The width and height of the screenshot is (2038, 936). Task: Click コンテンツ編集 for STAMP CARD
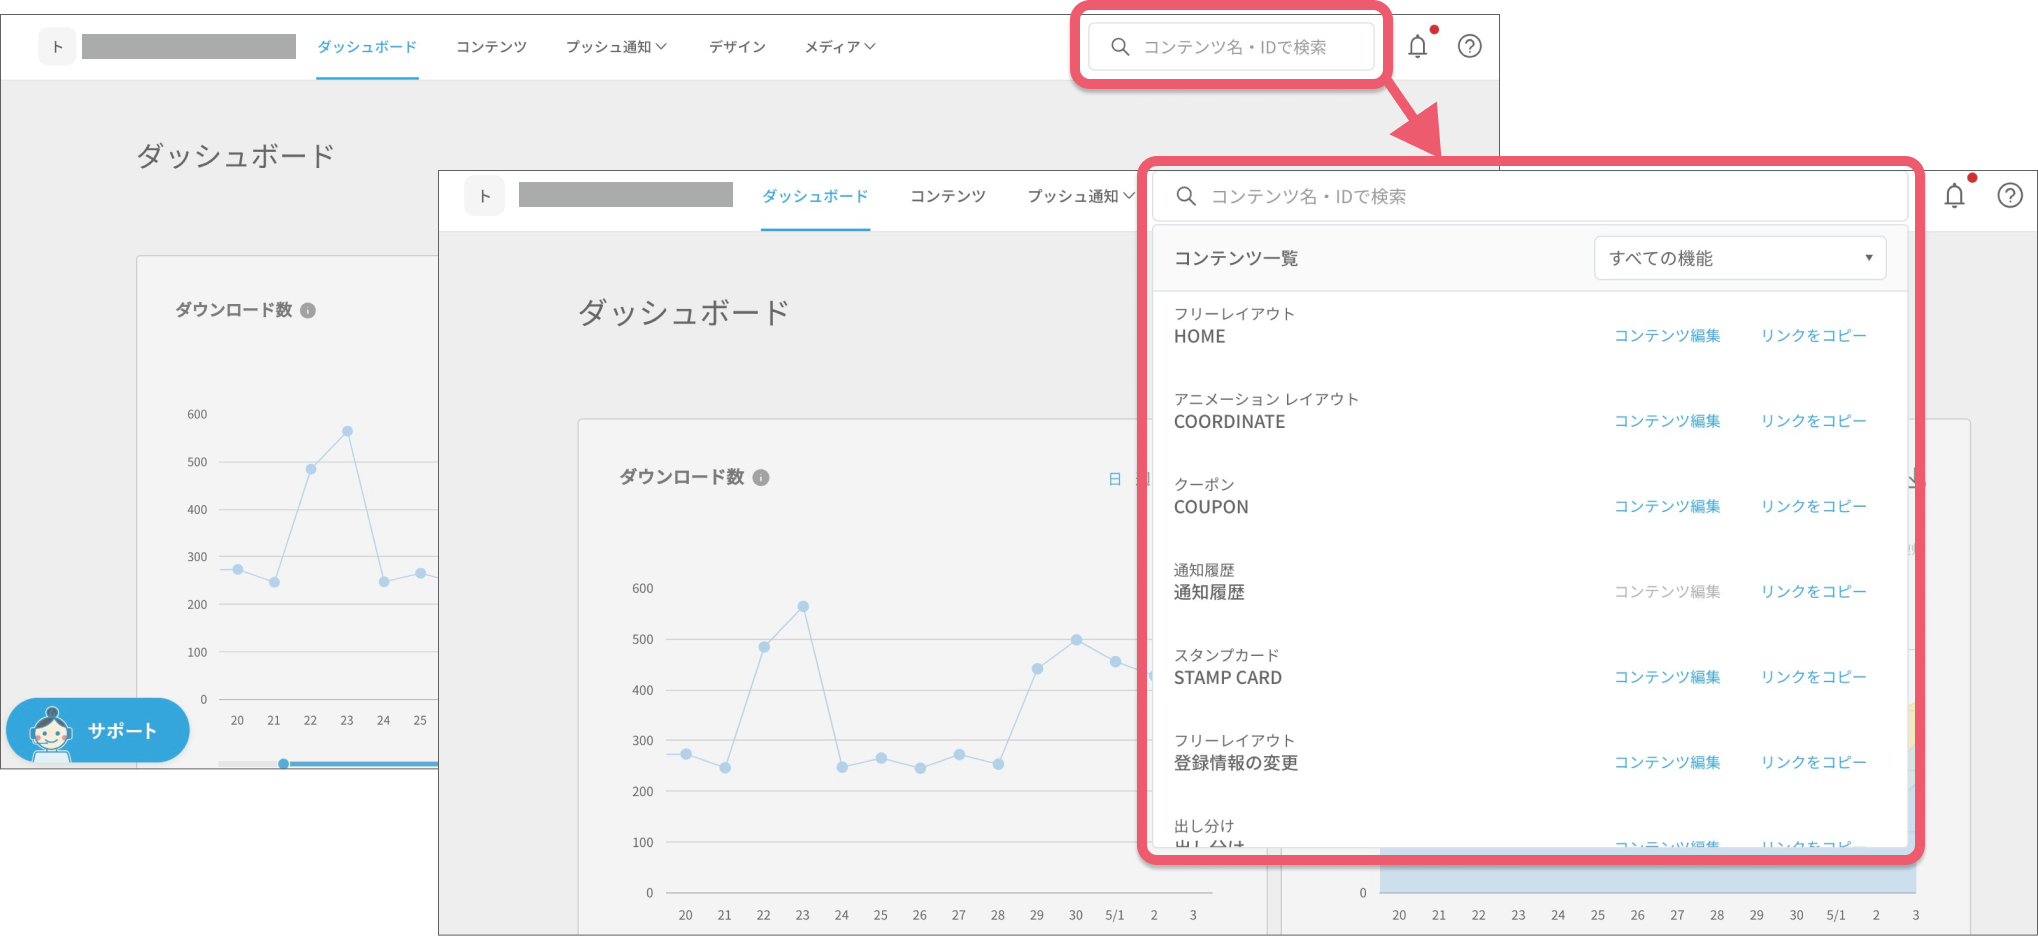1667,677
